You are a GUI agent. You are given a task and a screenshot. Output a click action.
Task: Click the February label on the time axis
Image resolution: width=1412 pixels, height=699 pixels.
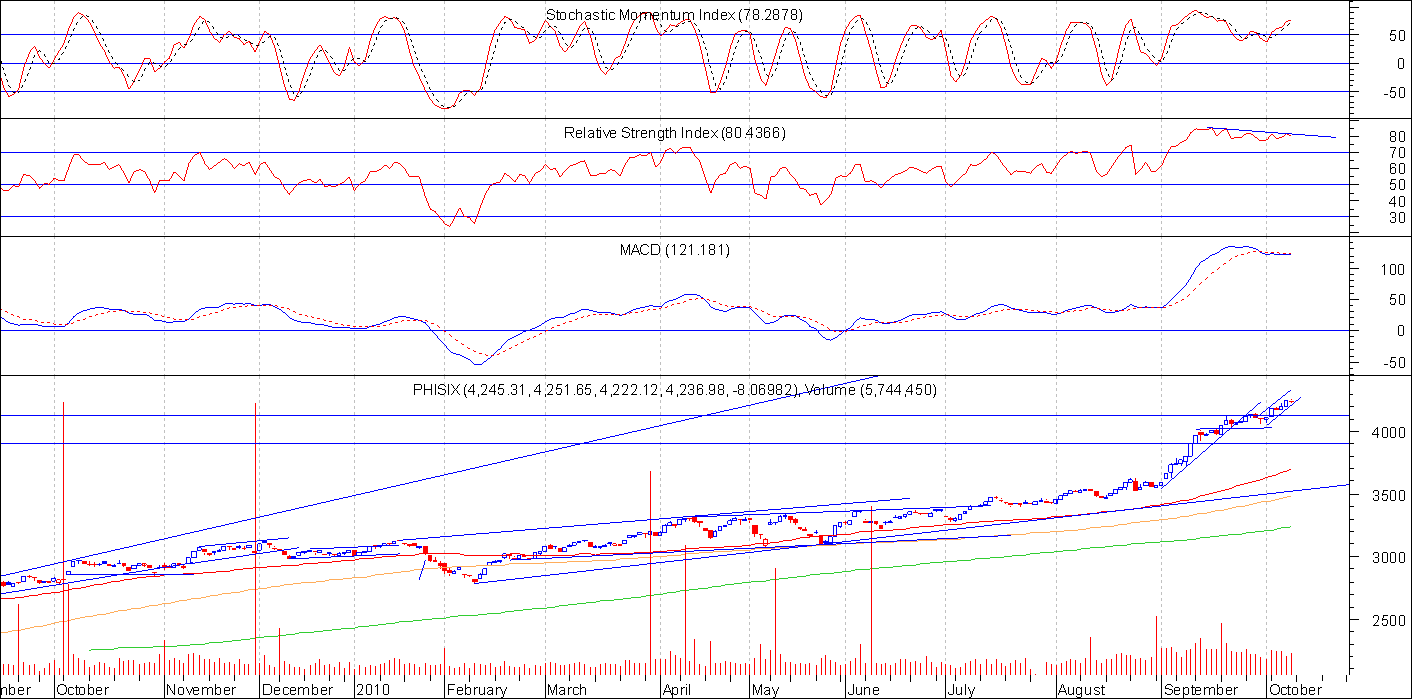pyautogui.click(x=479, y=690)
